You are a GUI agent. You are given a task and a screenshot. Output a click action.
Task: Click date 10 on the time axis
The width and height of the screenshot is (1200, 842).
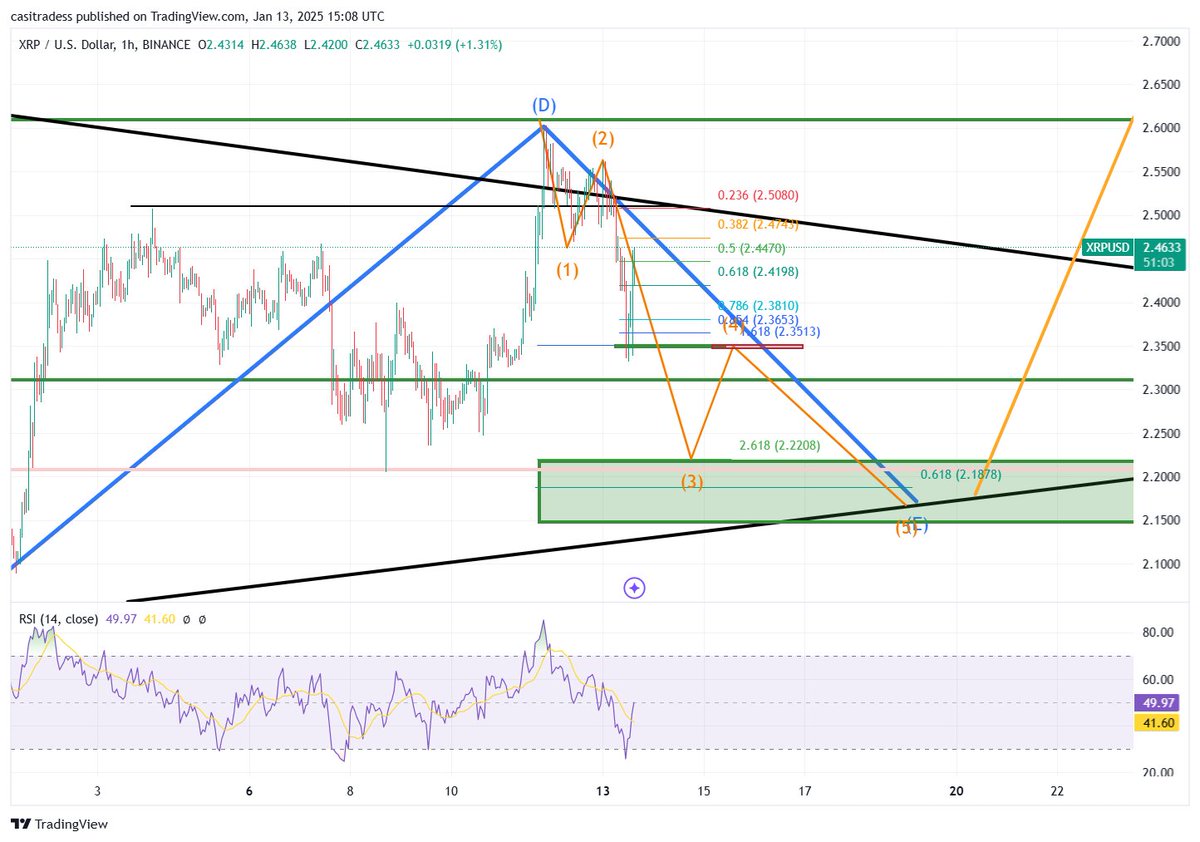451,791
